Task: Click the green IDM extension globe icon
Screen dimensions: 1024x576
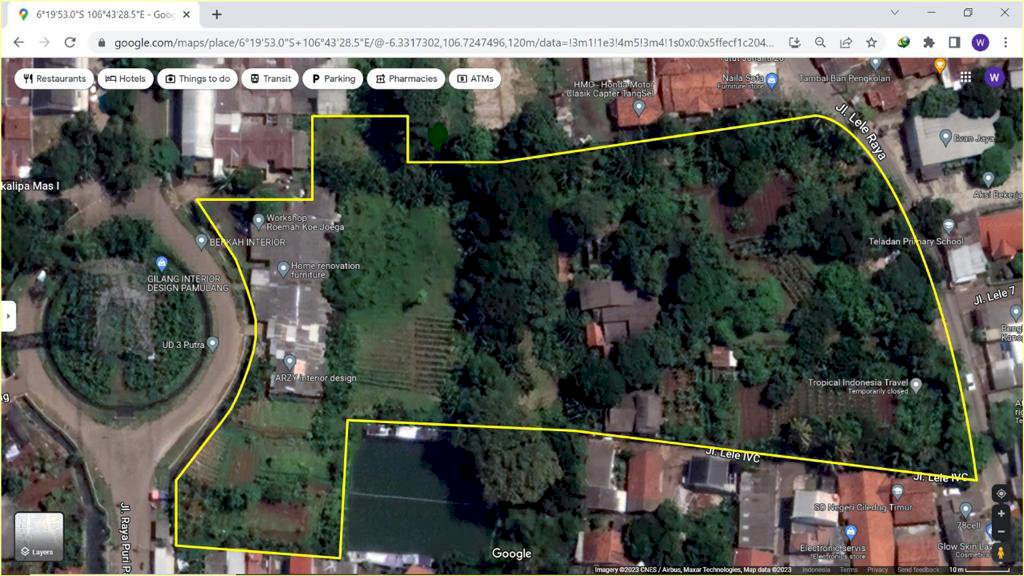Action: tap(903, 42)
